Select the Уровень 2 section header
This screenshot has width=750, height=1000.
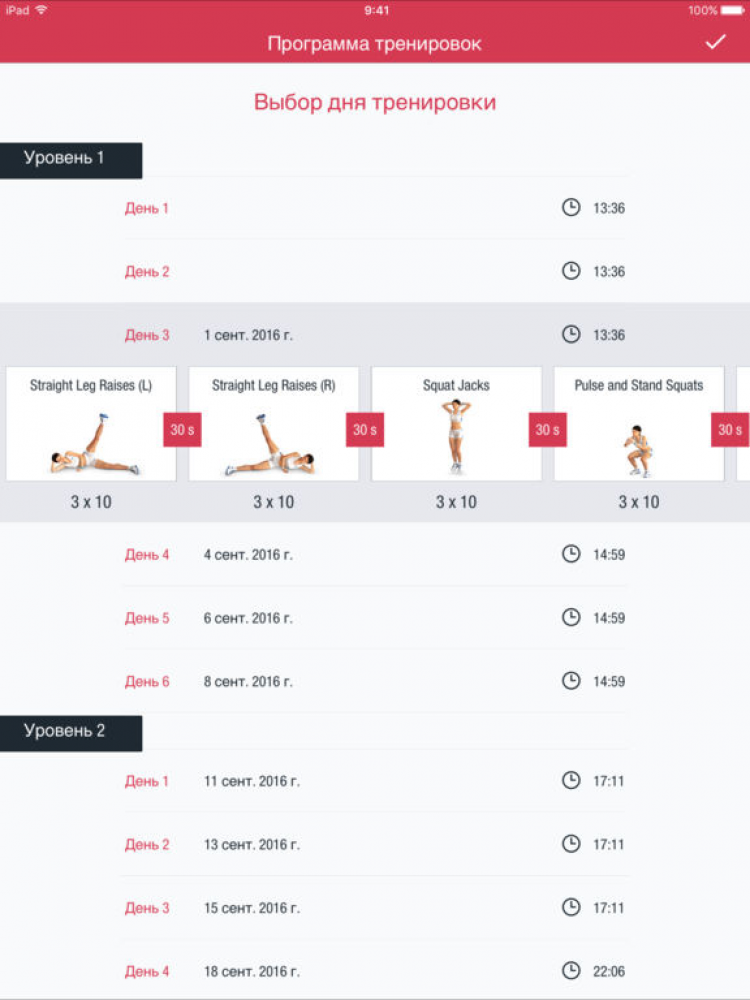click(x=70, y=732)
